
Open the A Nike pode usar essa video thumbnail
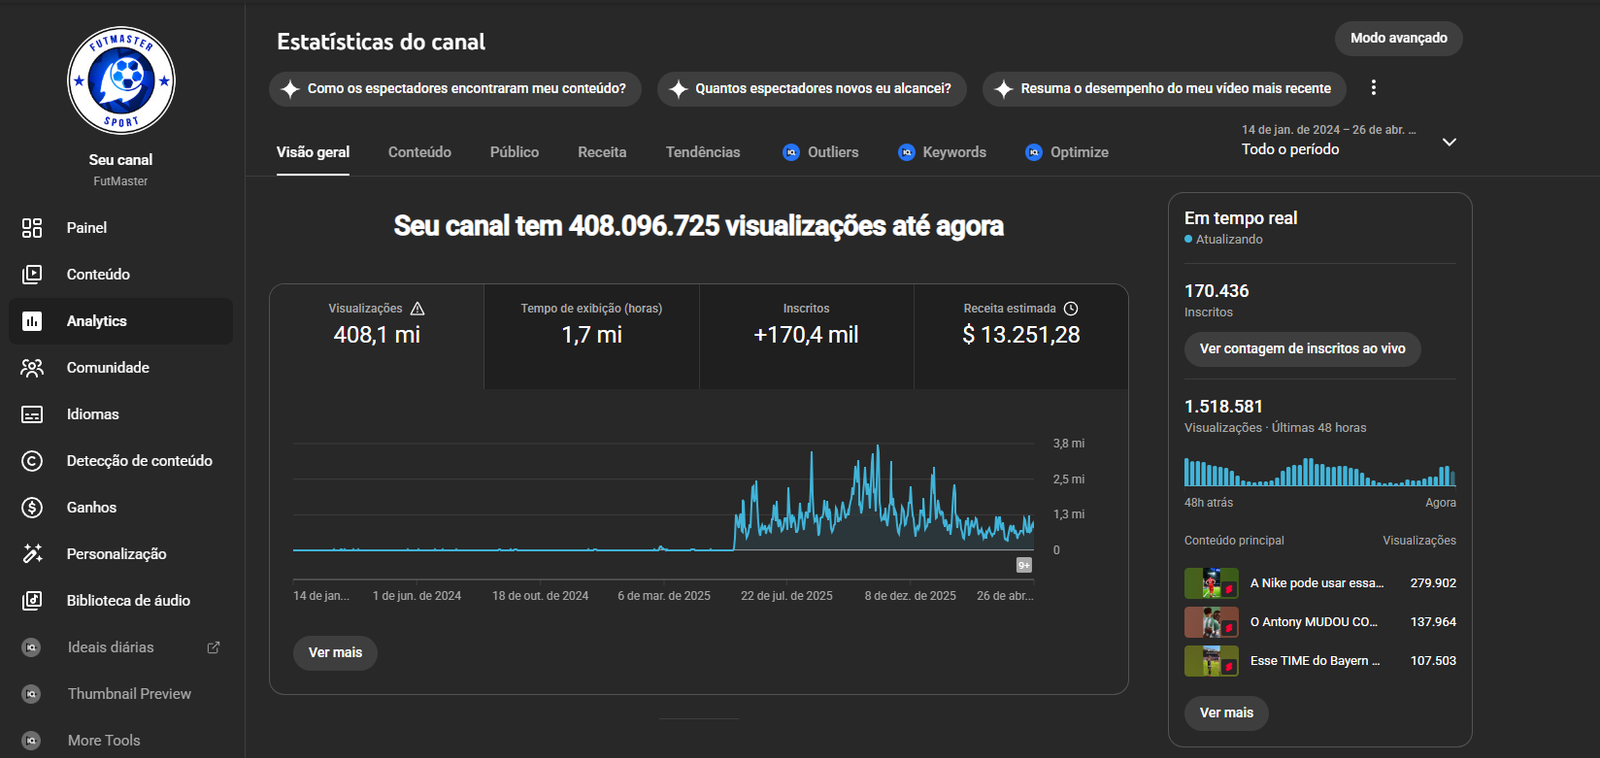(x=1210, y=583)
